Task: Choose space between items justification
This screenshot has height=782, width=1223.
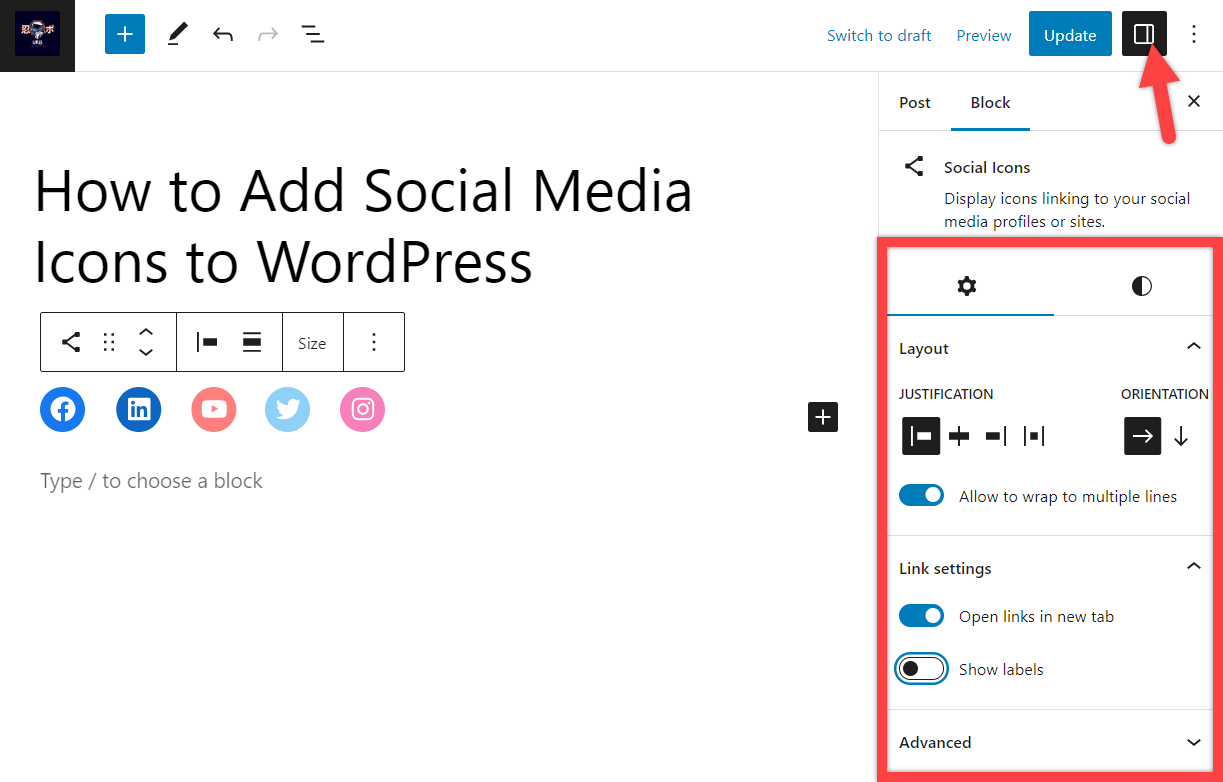Action: (1034, 436)
